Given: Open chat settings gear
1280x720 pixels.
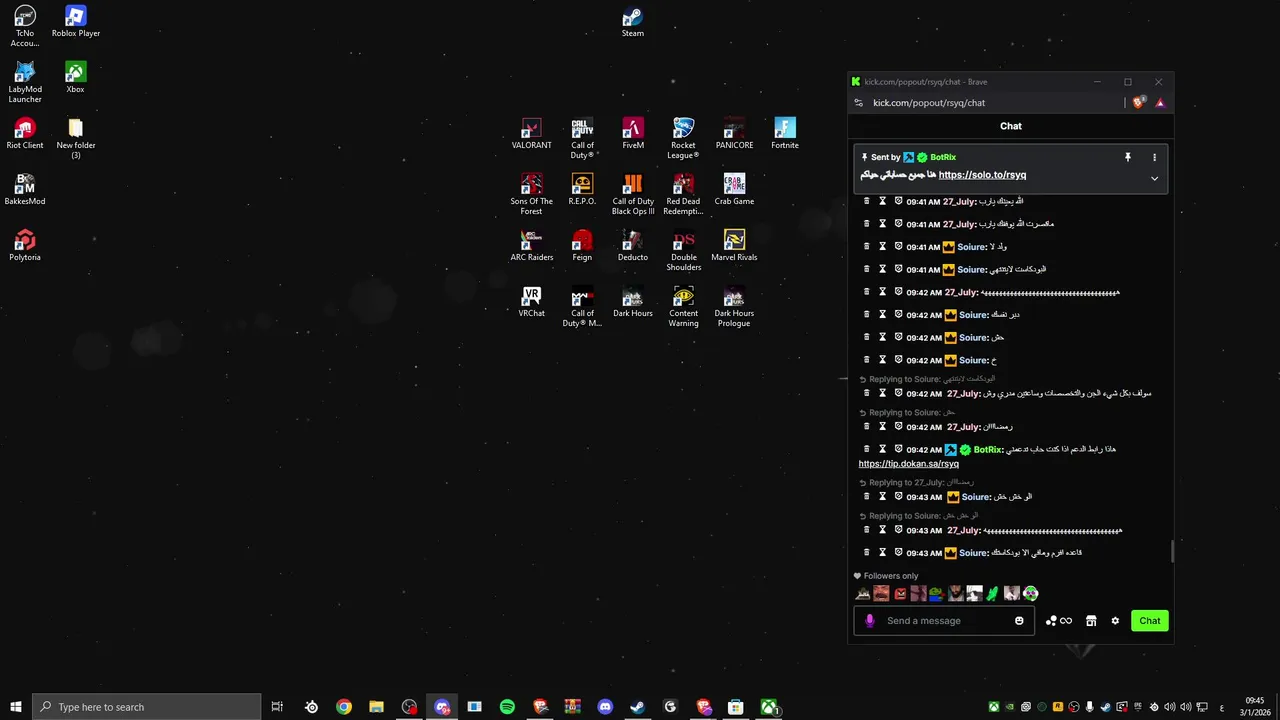Looking at the screenshot, I should (x=1115, y=621).
